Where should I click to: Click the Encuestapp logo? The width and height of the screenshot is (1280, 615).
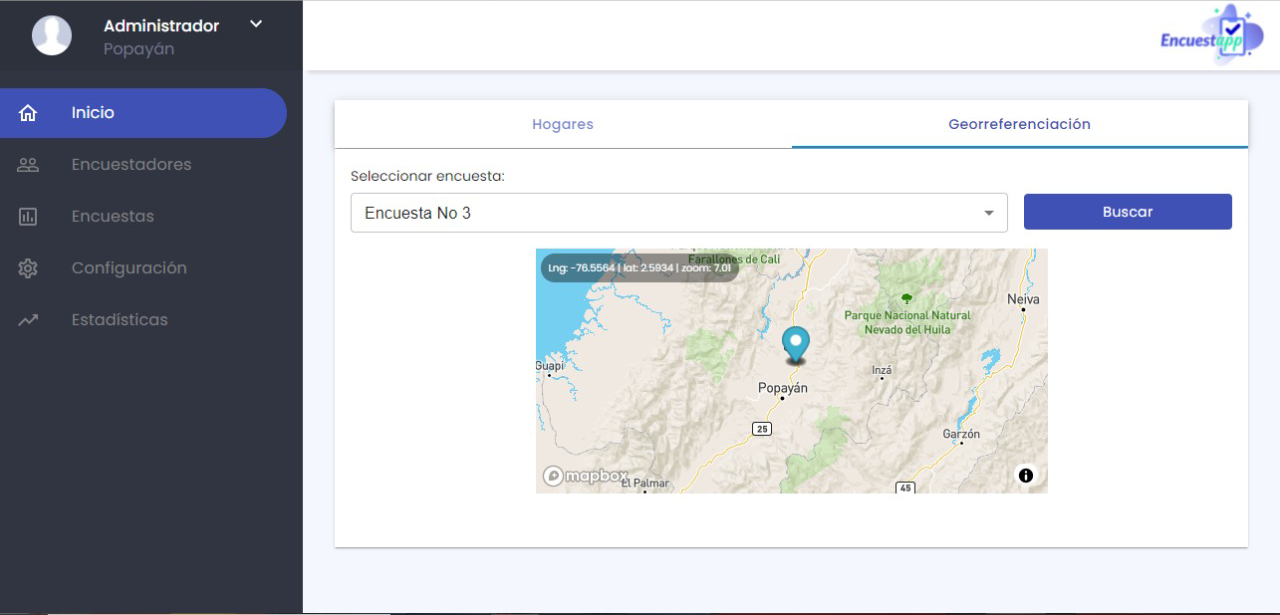click(x=1206, y=36)
